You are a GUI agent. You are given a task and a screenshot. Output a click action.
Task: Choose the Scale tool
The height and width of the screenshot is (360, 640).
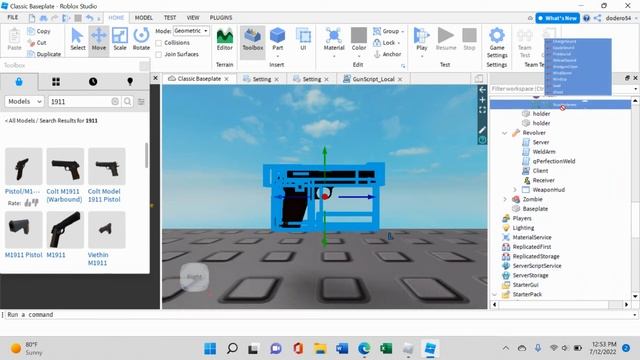(120, 39)
